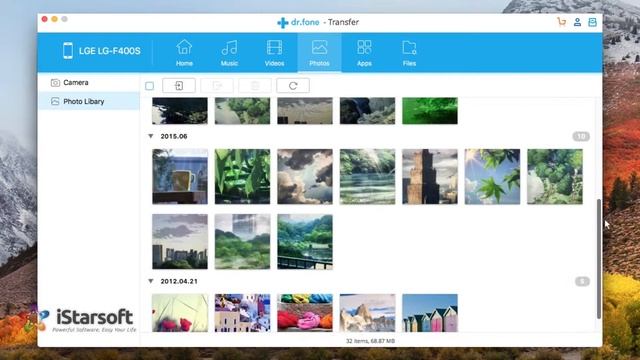
Task: Open the user account icon
Action: [577, 22]
